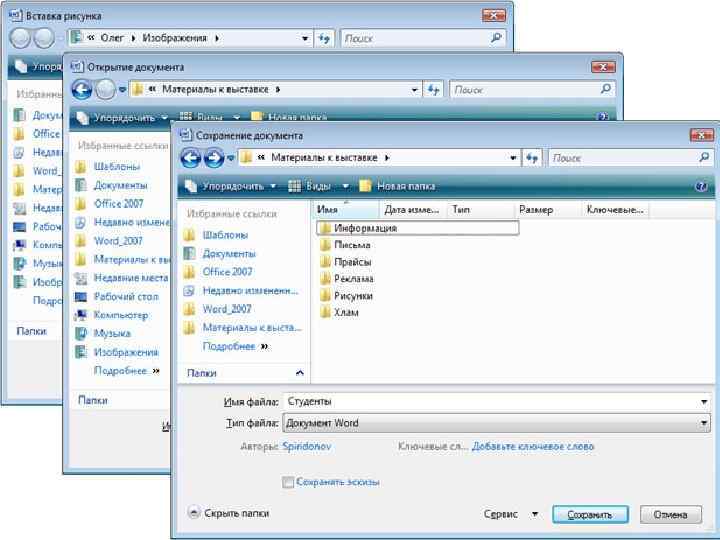Screen dimensions: 720x540
Task: Sort by Ключевые слова column header
Action: click(x=615, y=210)
